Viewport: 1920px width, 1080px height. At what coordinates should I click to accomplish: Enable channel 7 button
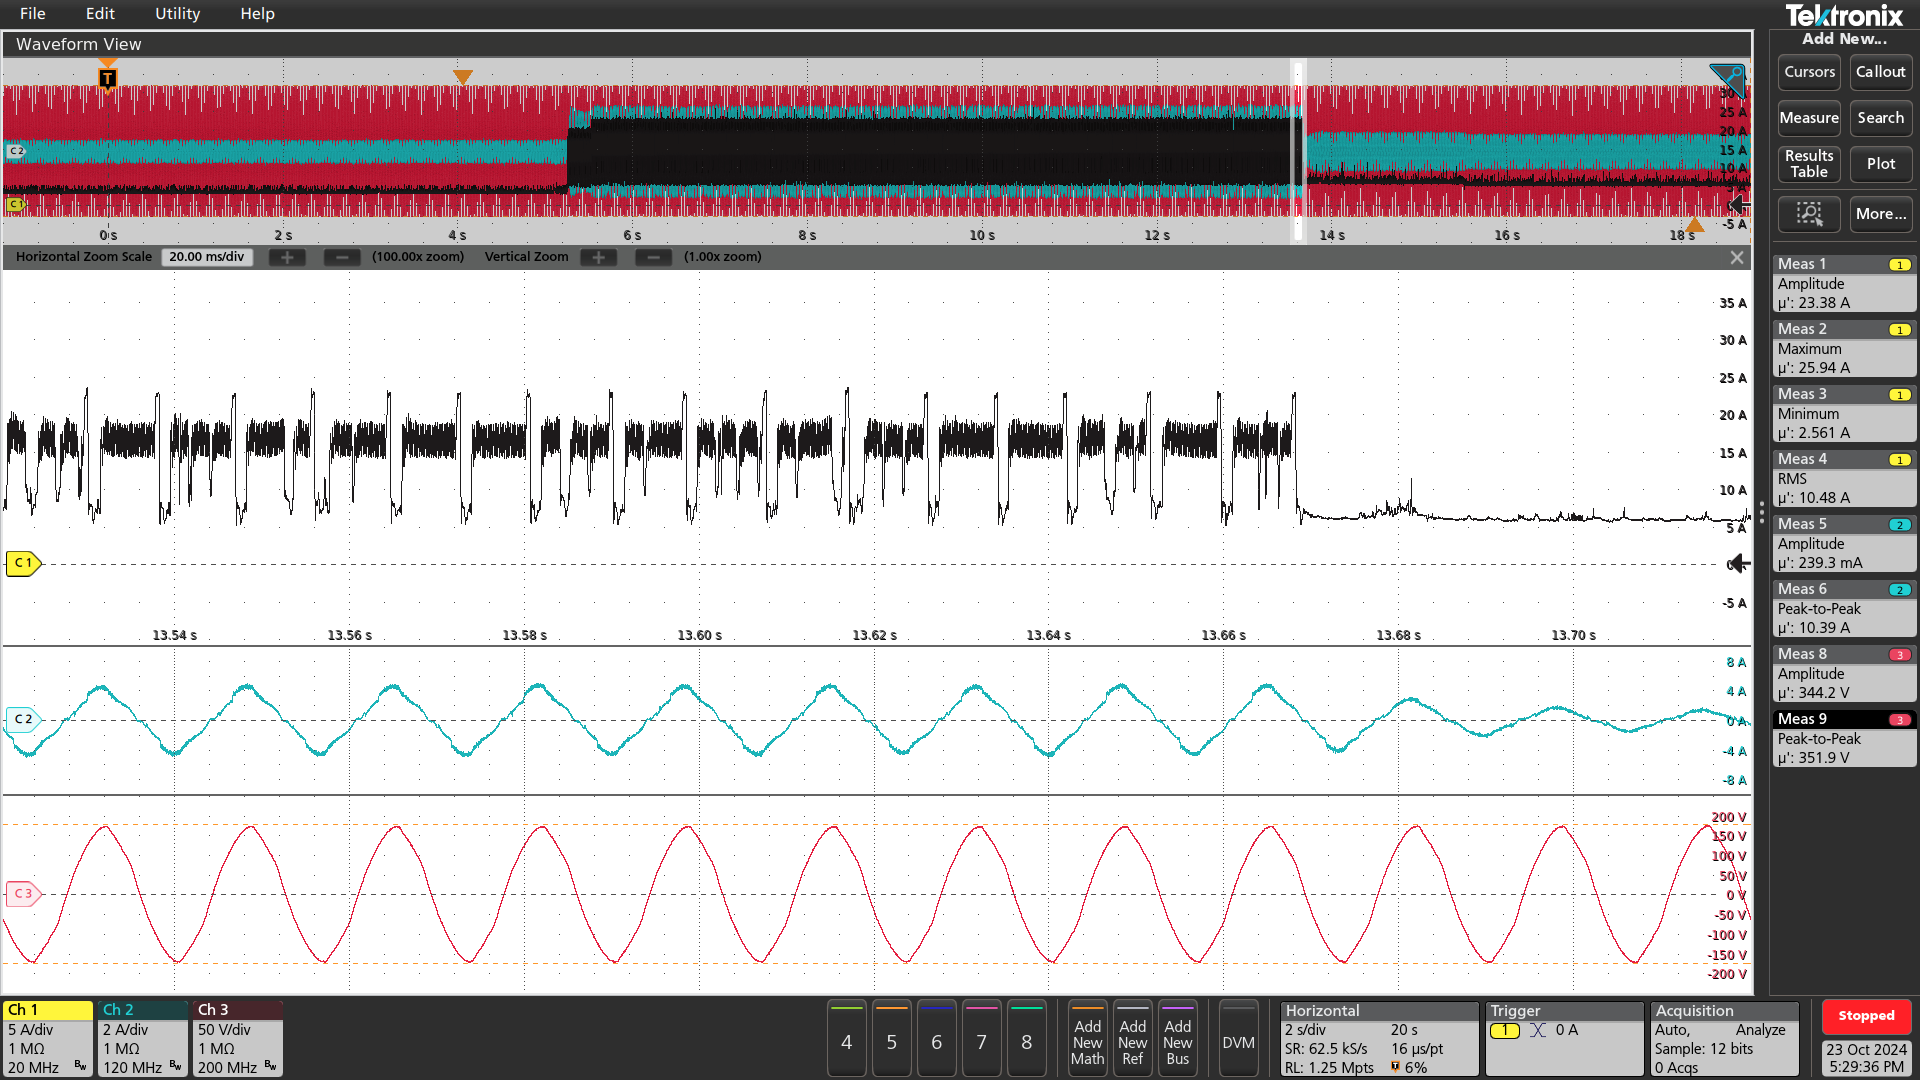981,1041
